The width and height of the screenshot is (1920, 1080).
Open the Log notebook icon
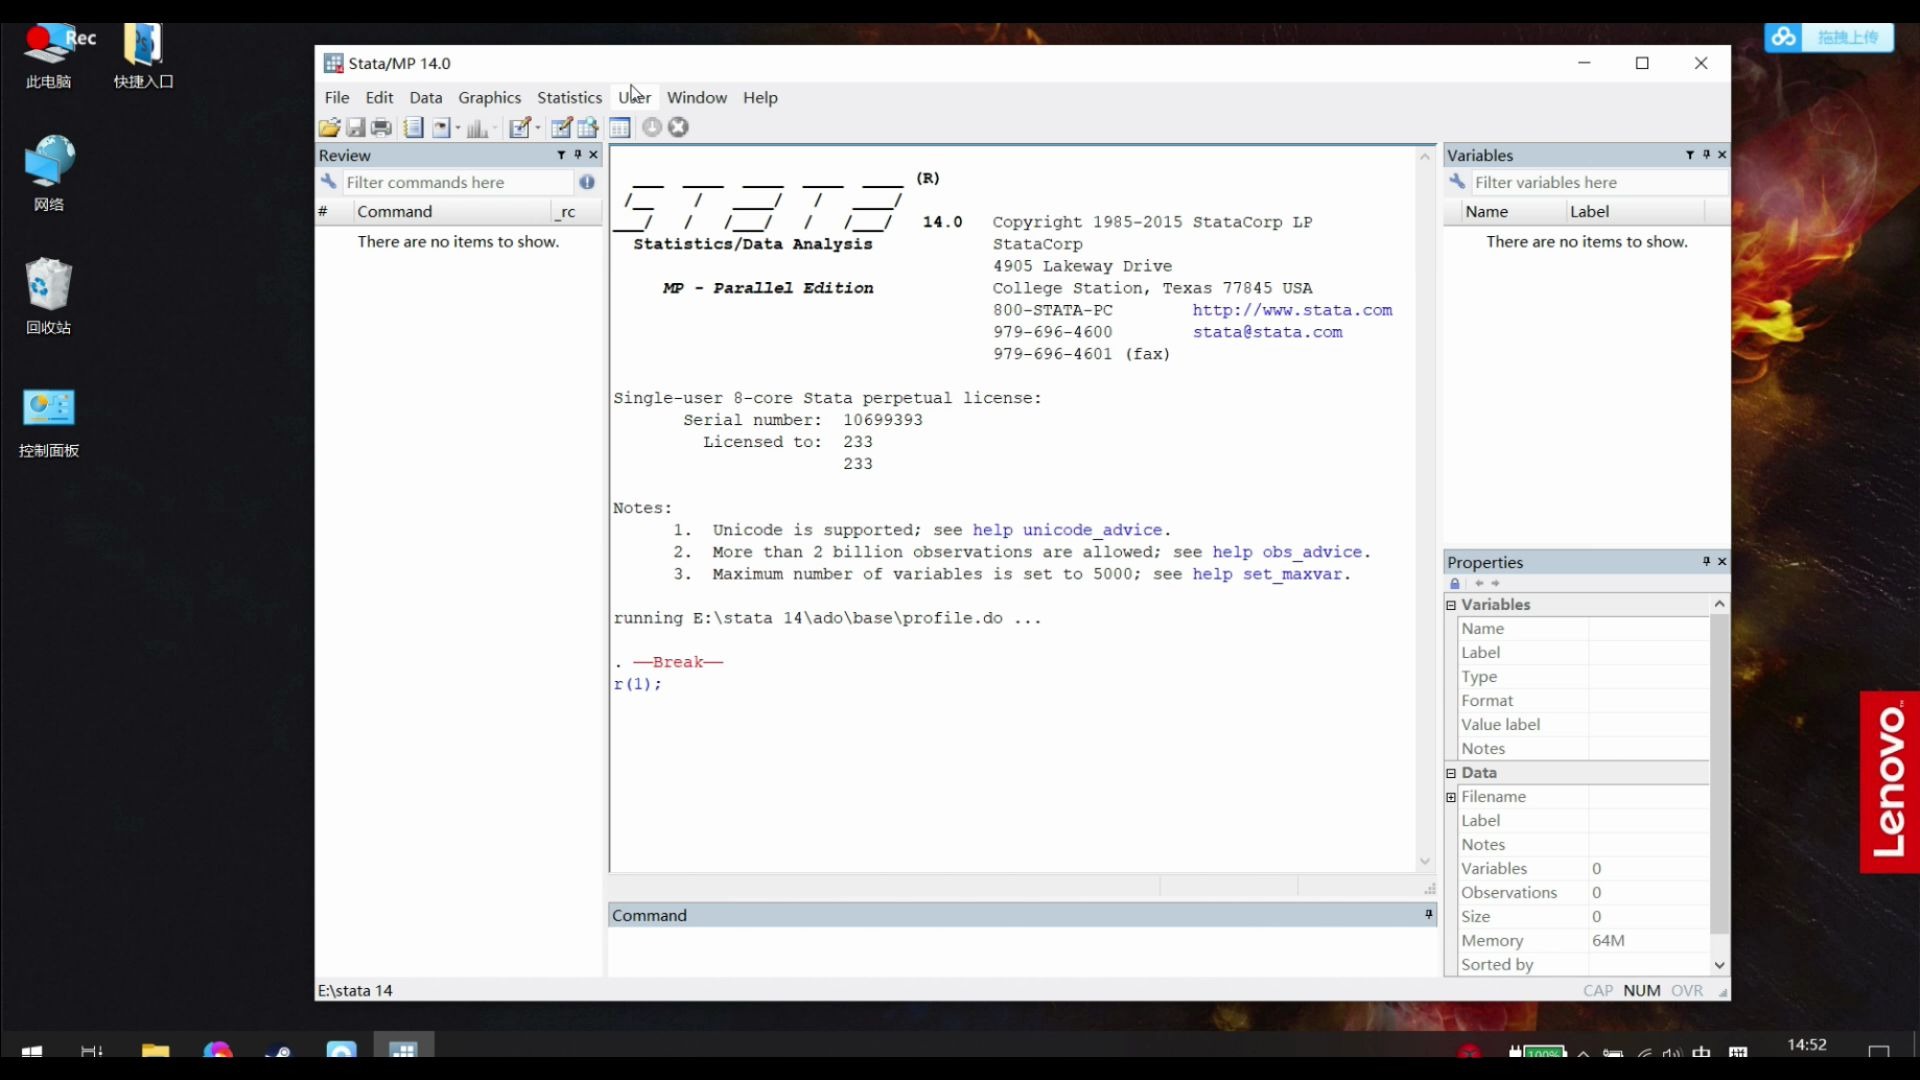coord(413,127)
